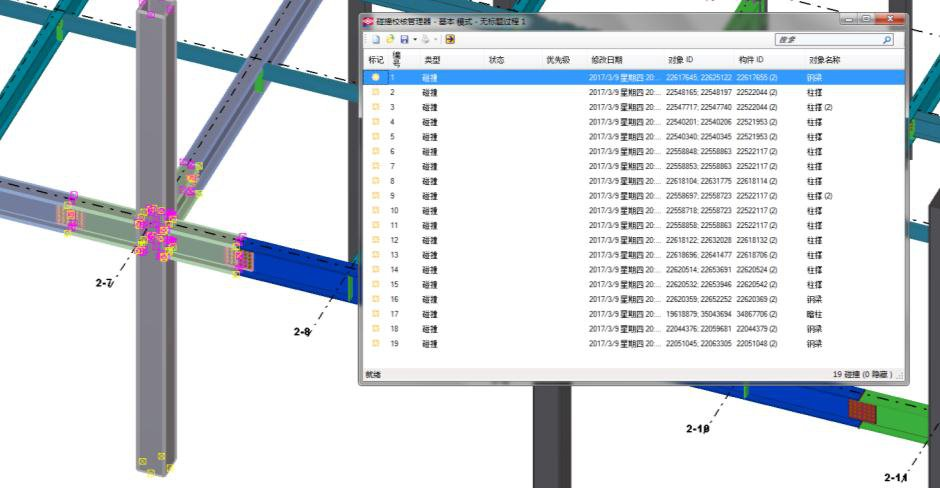Select object ID cell 22540340; 22540345
The width and height of the screenshot is (940, 488).
tap(698, 137)
